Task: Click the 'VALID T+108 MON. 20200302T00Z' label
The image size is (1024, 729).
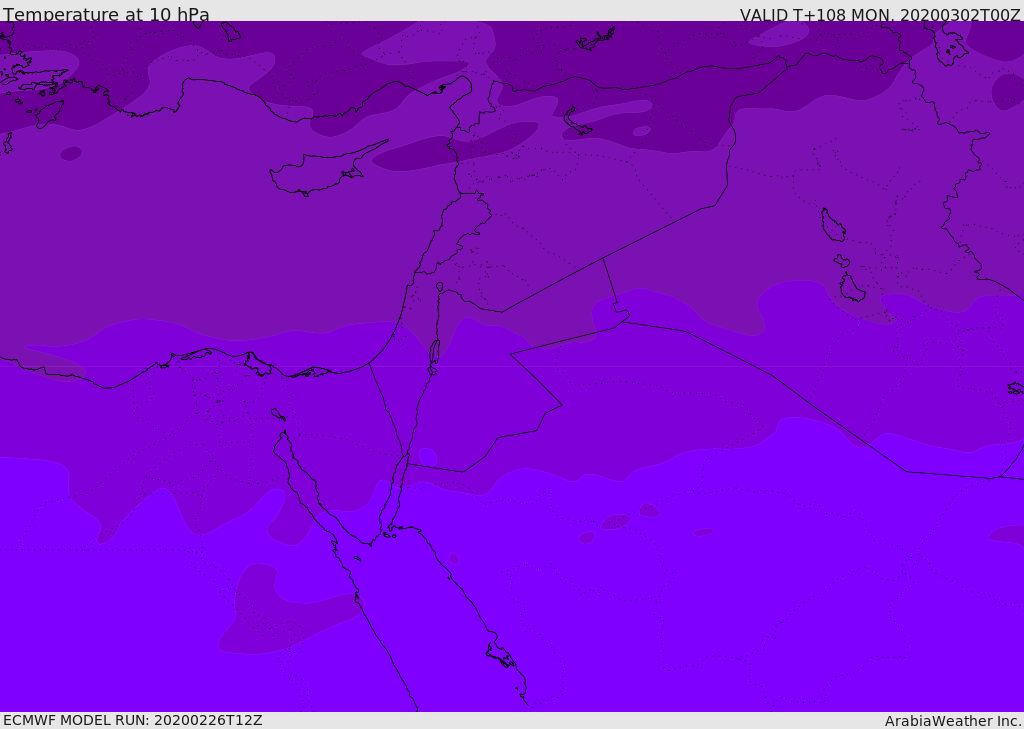Action: [880, 15]
